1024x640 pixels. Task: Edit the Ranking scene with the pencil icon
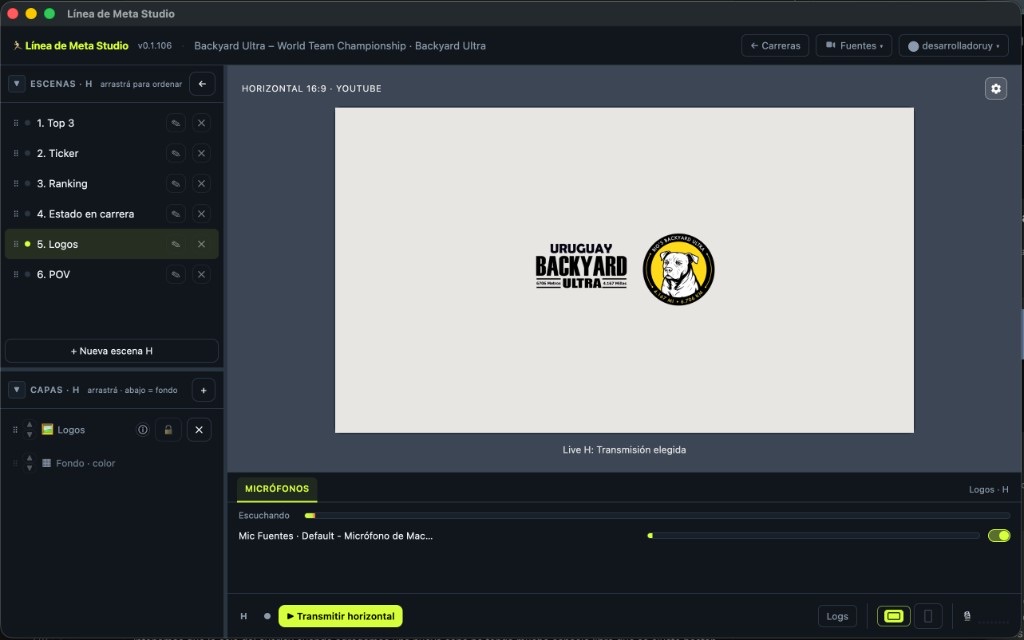tap(176, 184)
